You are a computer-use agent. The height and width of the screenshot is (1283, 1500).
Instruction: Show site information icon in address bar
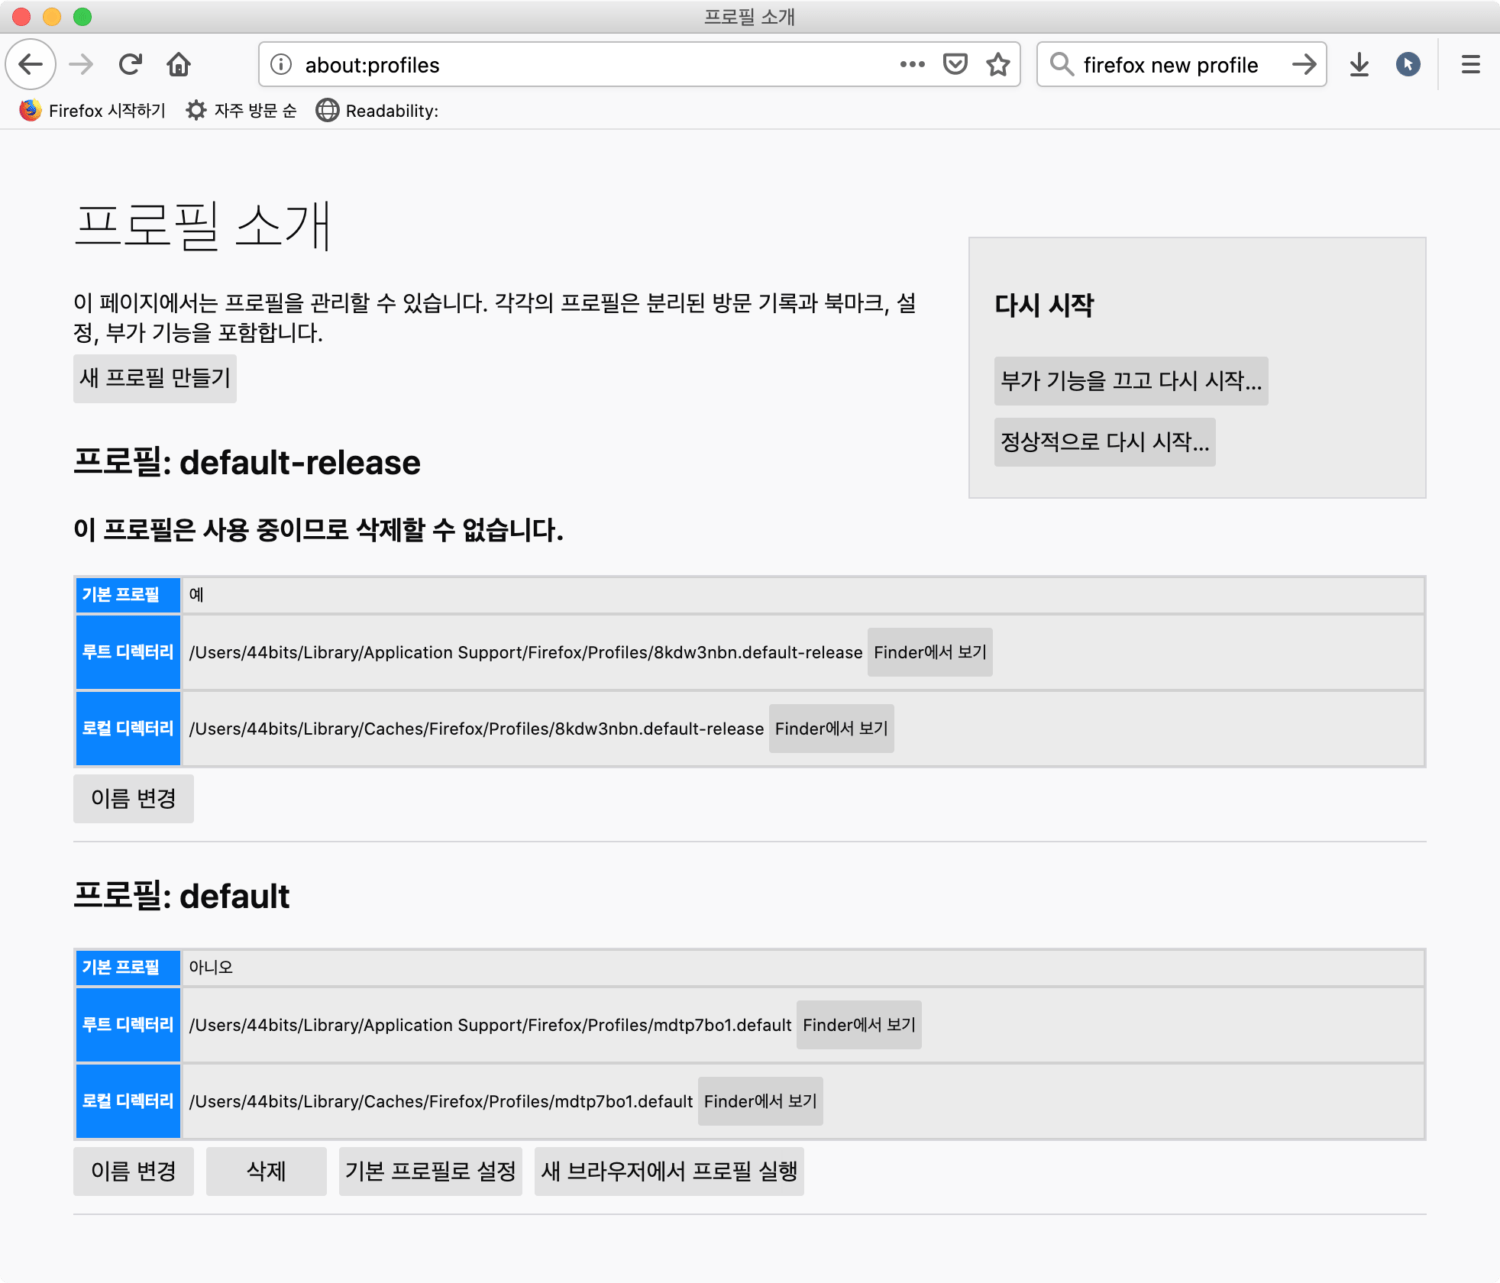click(x=282, y=65)
